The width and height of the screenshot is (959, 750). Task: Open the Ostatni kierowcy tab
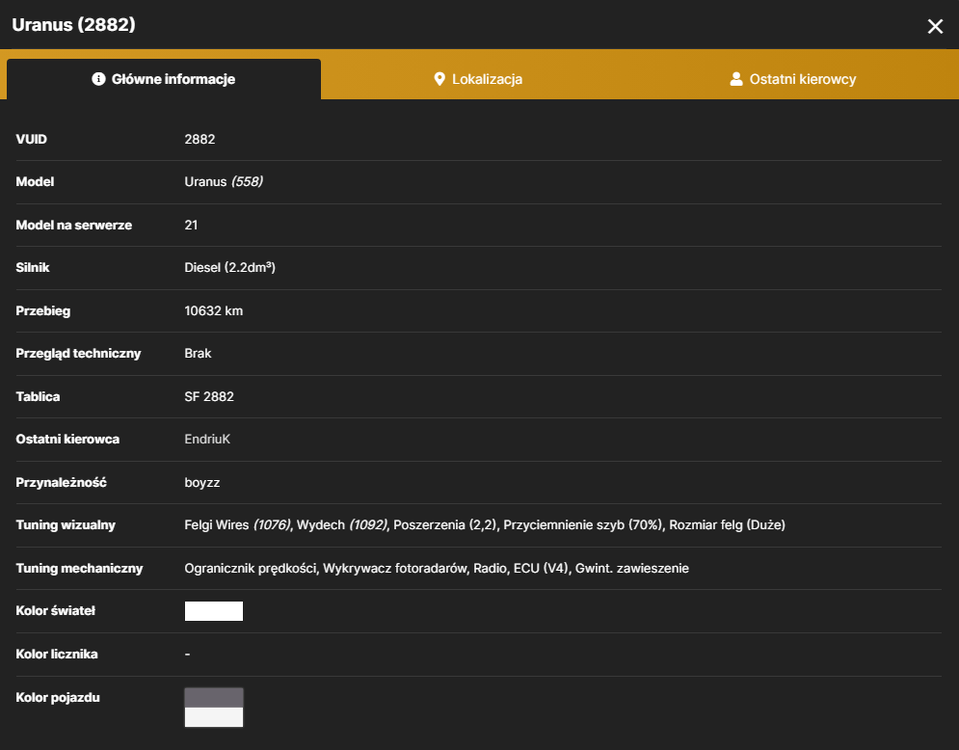pos(793,79)
